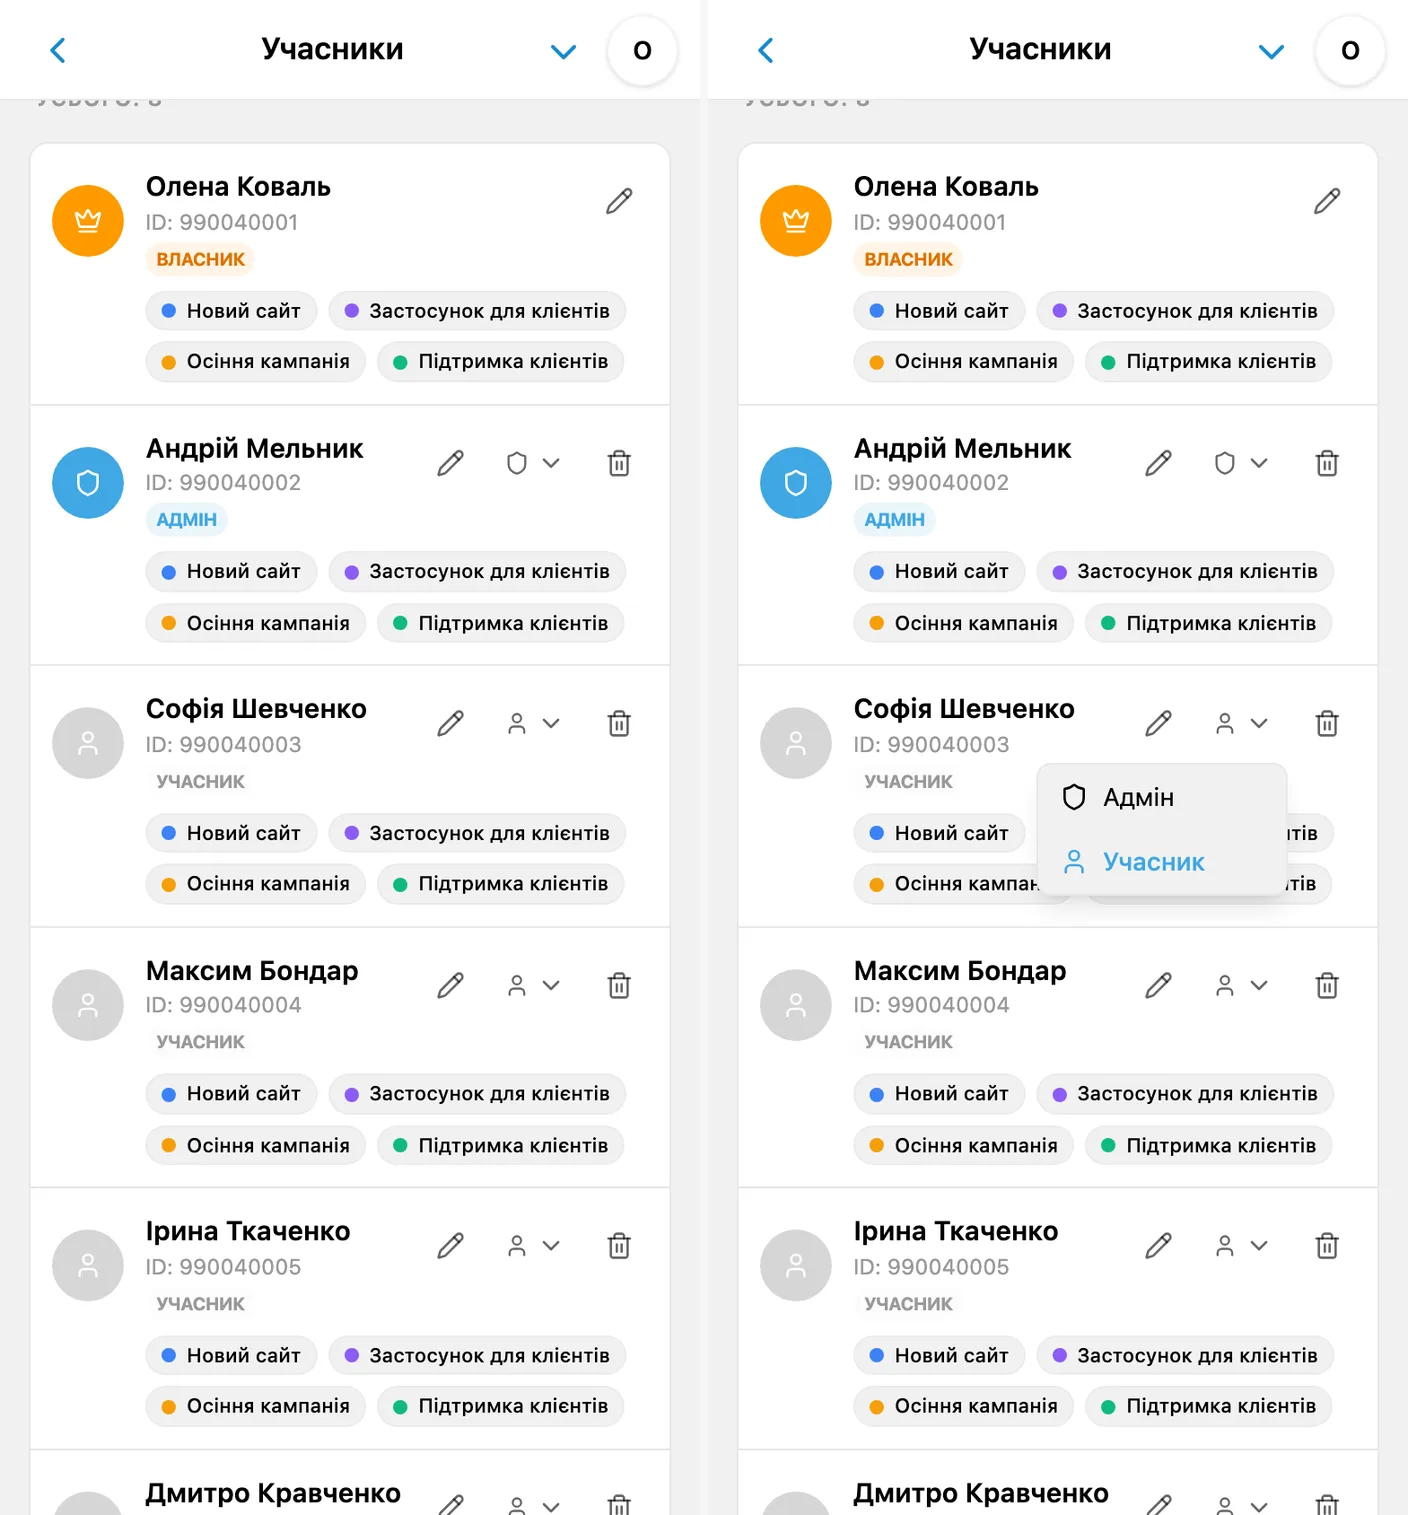This screenshot has height=1515, width=1408.
Task: Click Андрій Мельник's green Підтримка клієнтів tag, right screen
Action: pyautogui.click(x=1208, y=623)
